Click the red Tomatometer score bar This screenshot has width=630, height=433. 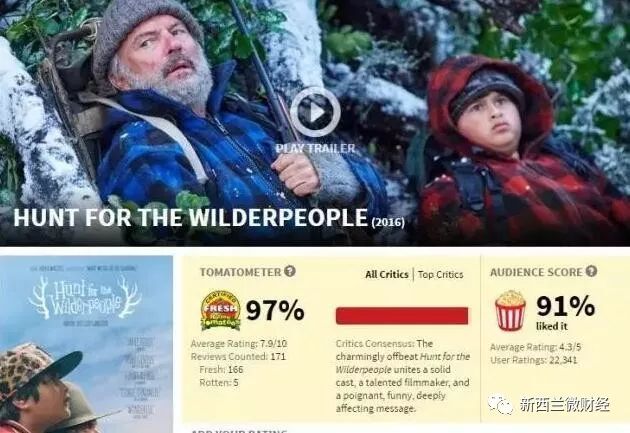pyautogui.click(x=402, y=316)
